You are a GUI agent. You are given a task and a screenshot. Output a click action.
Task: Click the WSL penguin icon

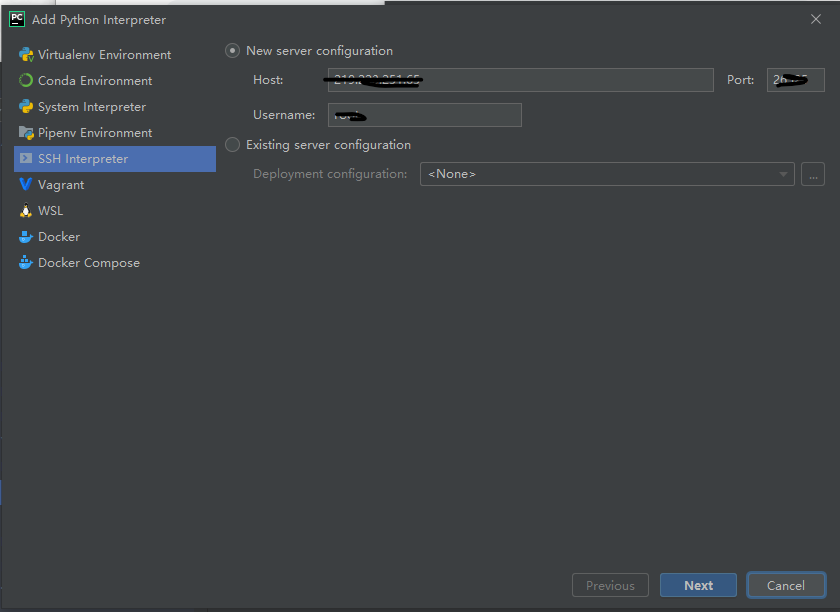click(x=26, y=211)
